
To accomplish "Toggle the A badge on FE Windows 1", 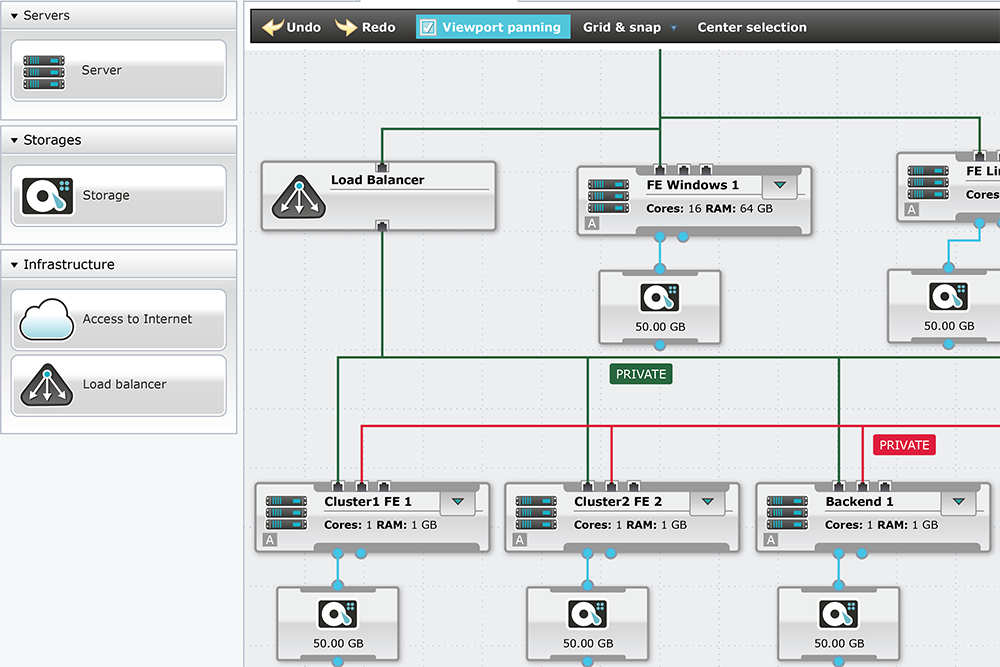I will coord(592,224).
